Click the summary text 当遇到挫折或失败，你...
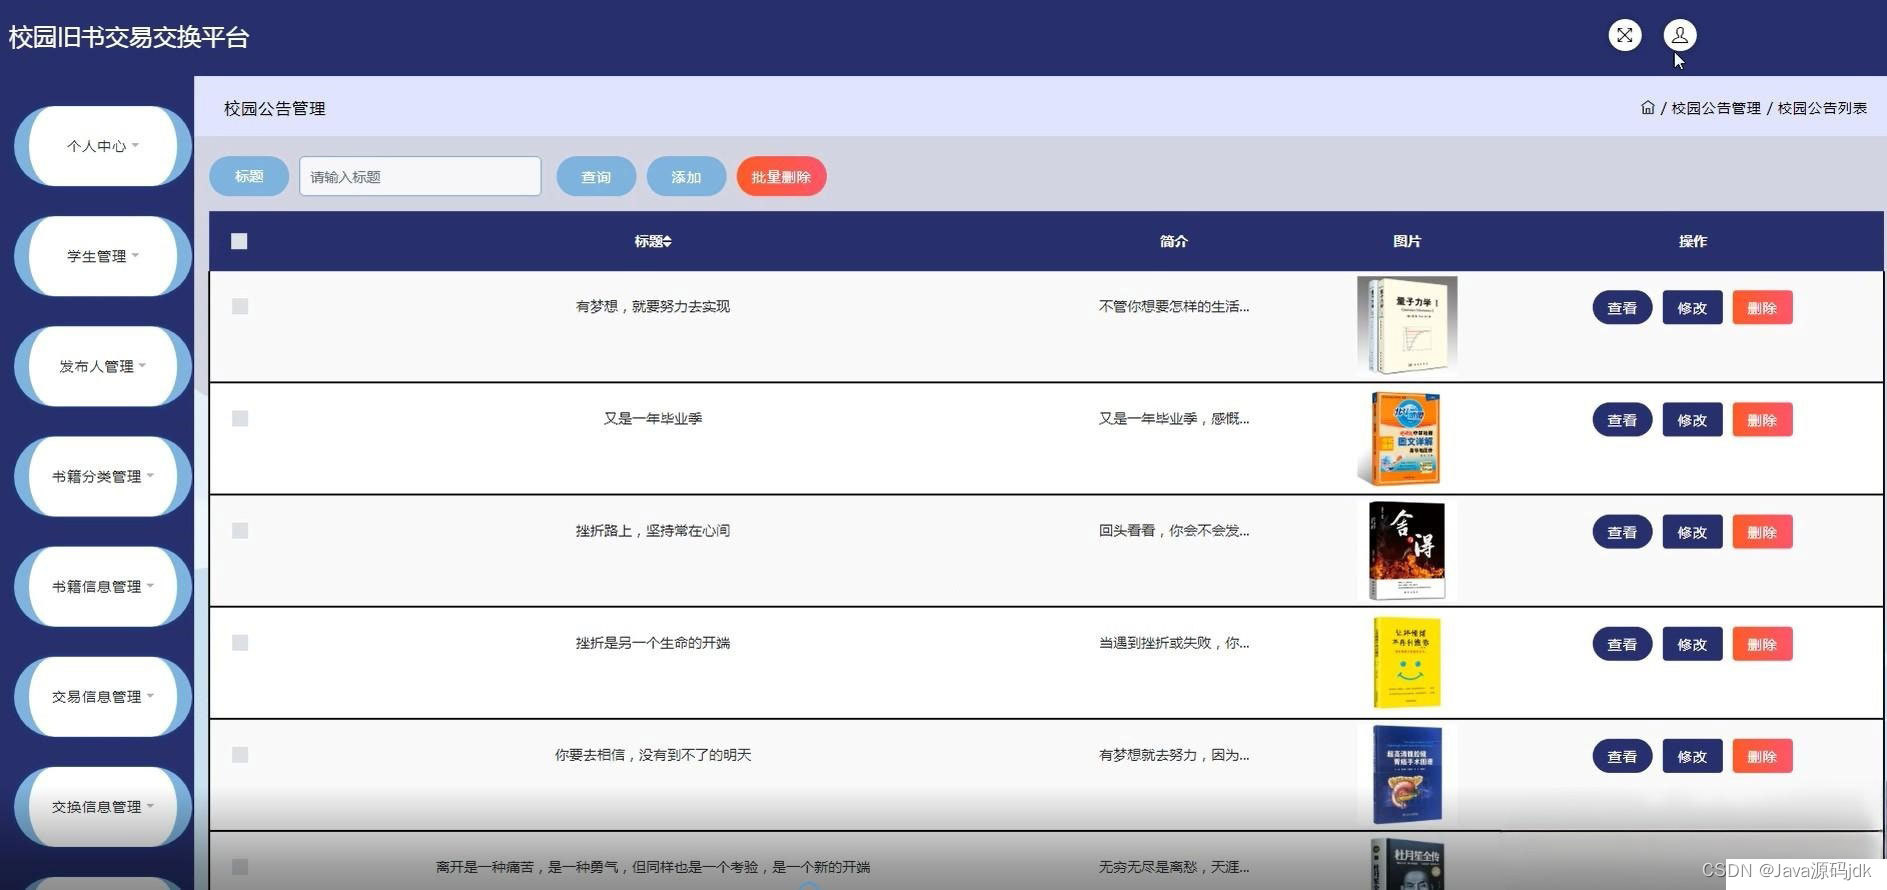 click(x=1174, y=642)
